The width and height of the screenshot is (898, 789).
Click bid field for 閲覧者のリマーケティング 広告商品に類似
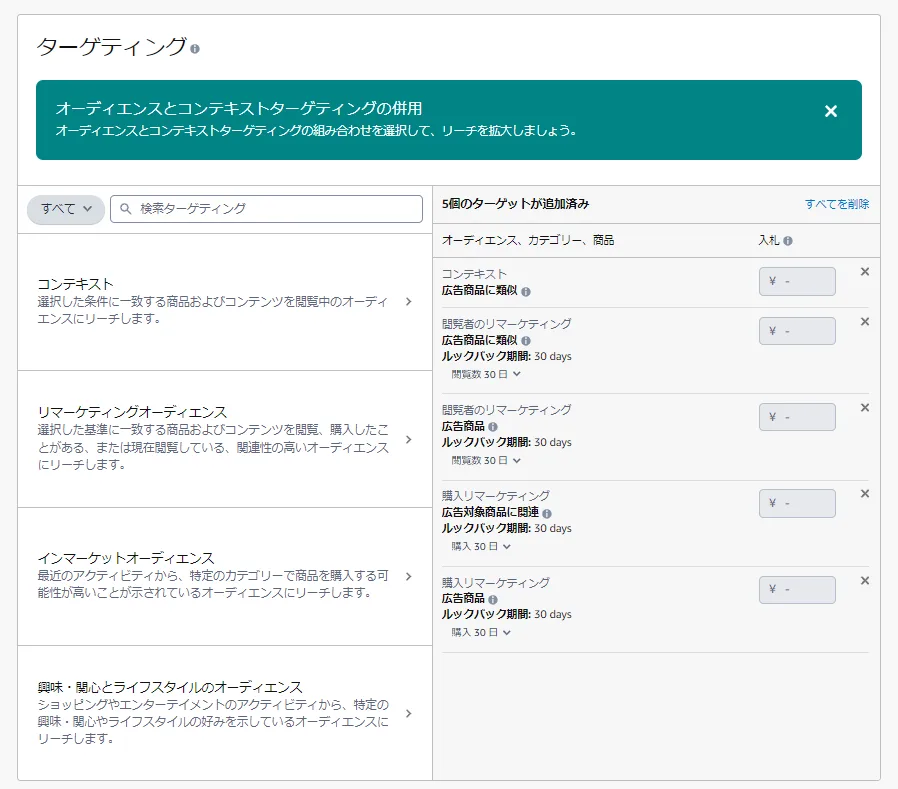[x=797, y=332]
